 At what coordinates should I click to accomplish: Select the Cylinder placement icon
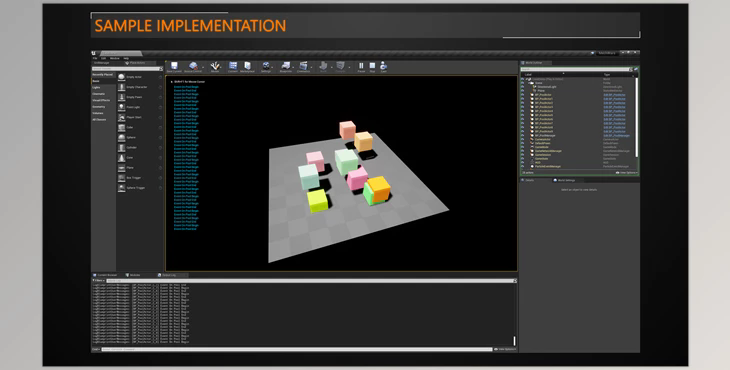coord(122,148)
